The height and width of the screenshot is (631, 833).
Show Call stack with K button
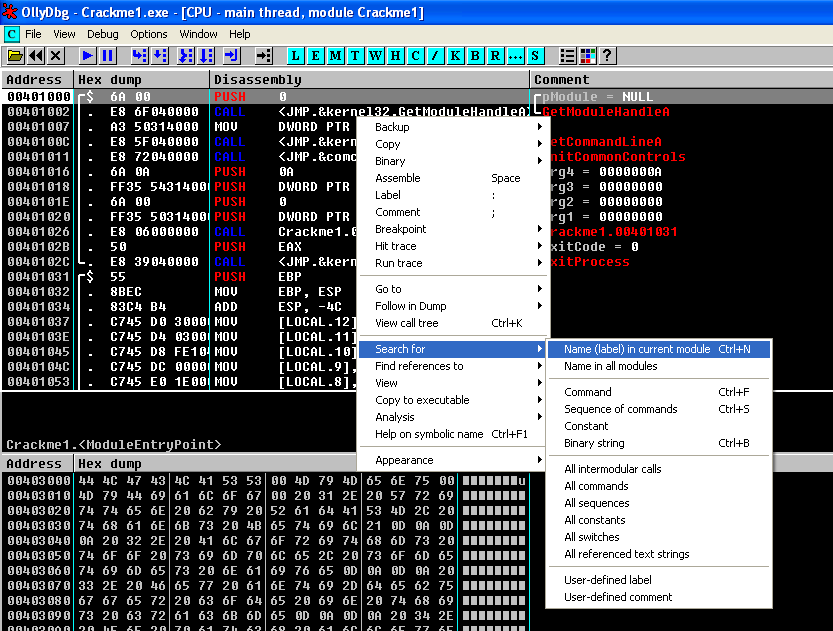(x=455, y=56)
